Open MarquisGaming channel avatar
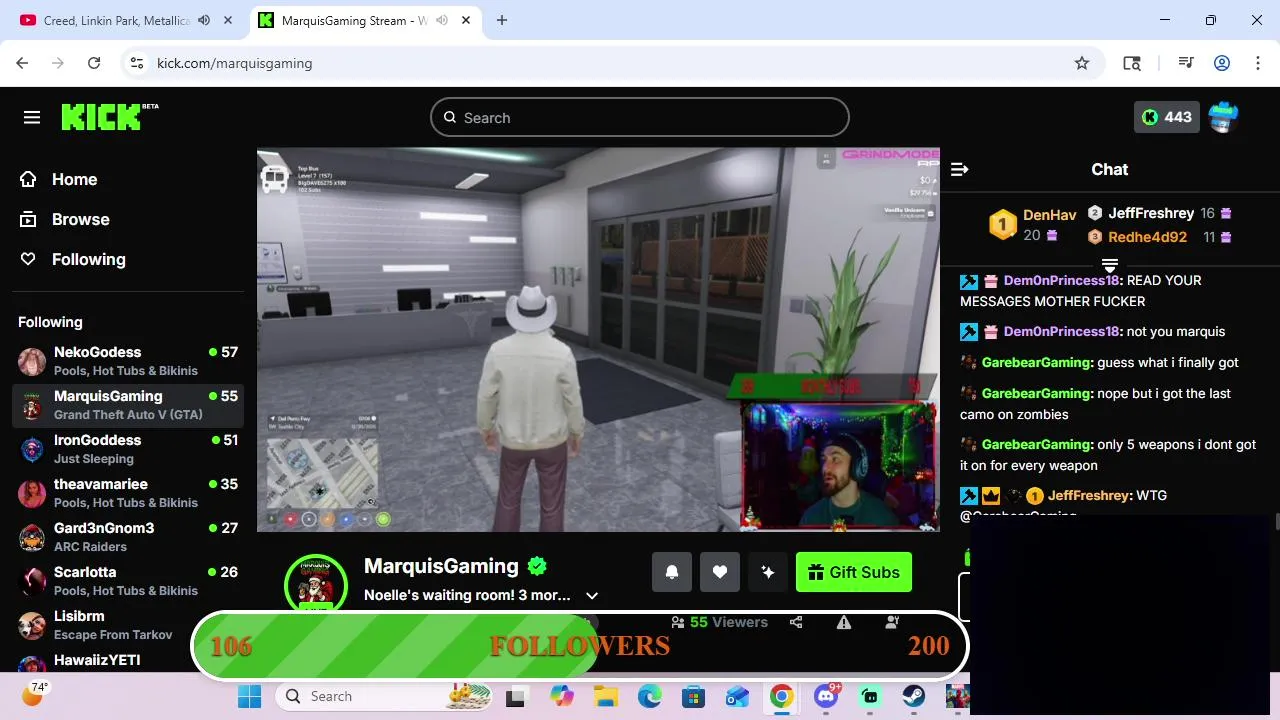This screenshot has width=1280, height=720. (316, 583)
